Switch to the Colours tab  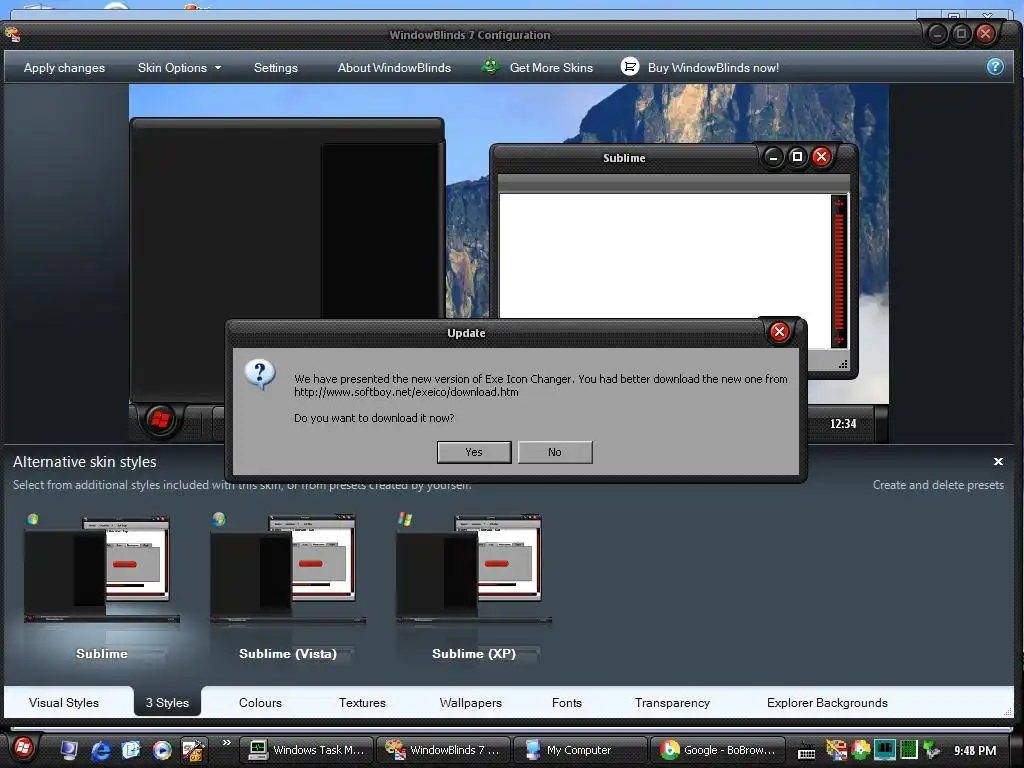260,703
